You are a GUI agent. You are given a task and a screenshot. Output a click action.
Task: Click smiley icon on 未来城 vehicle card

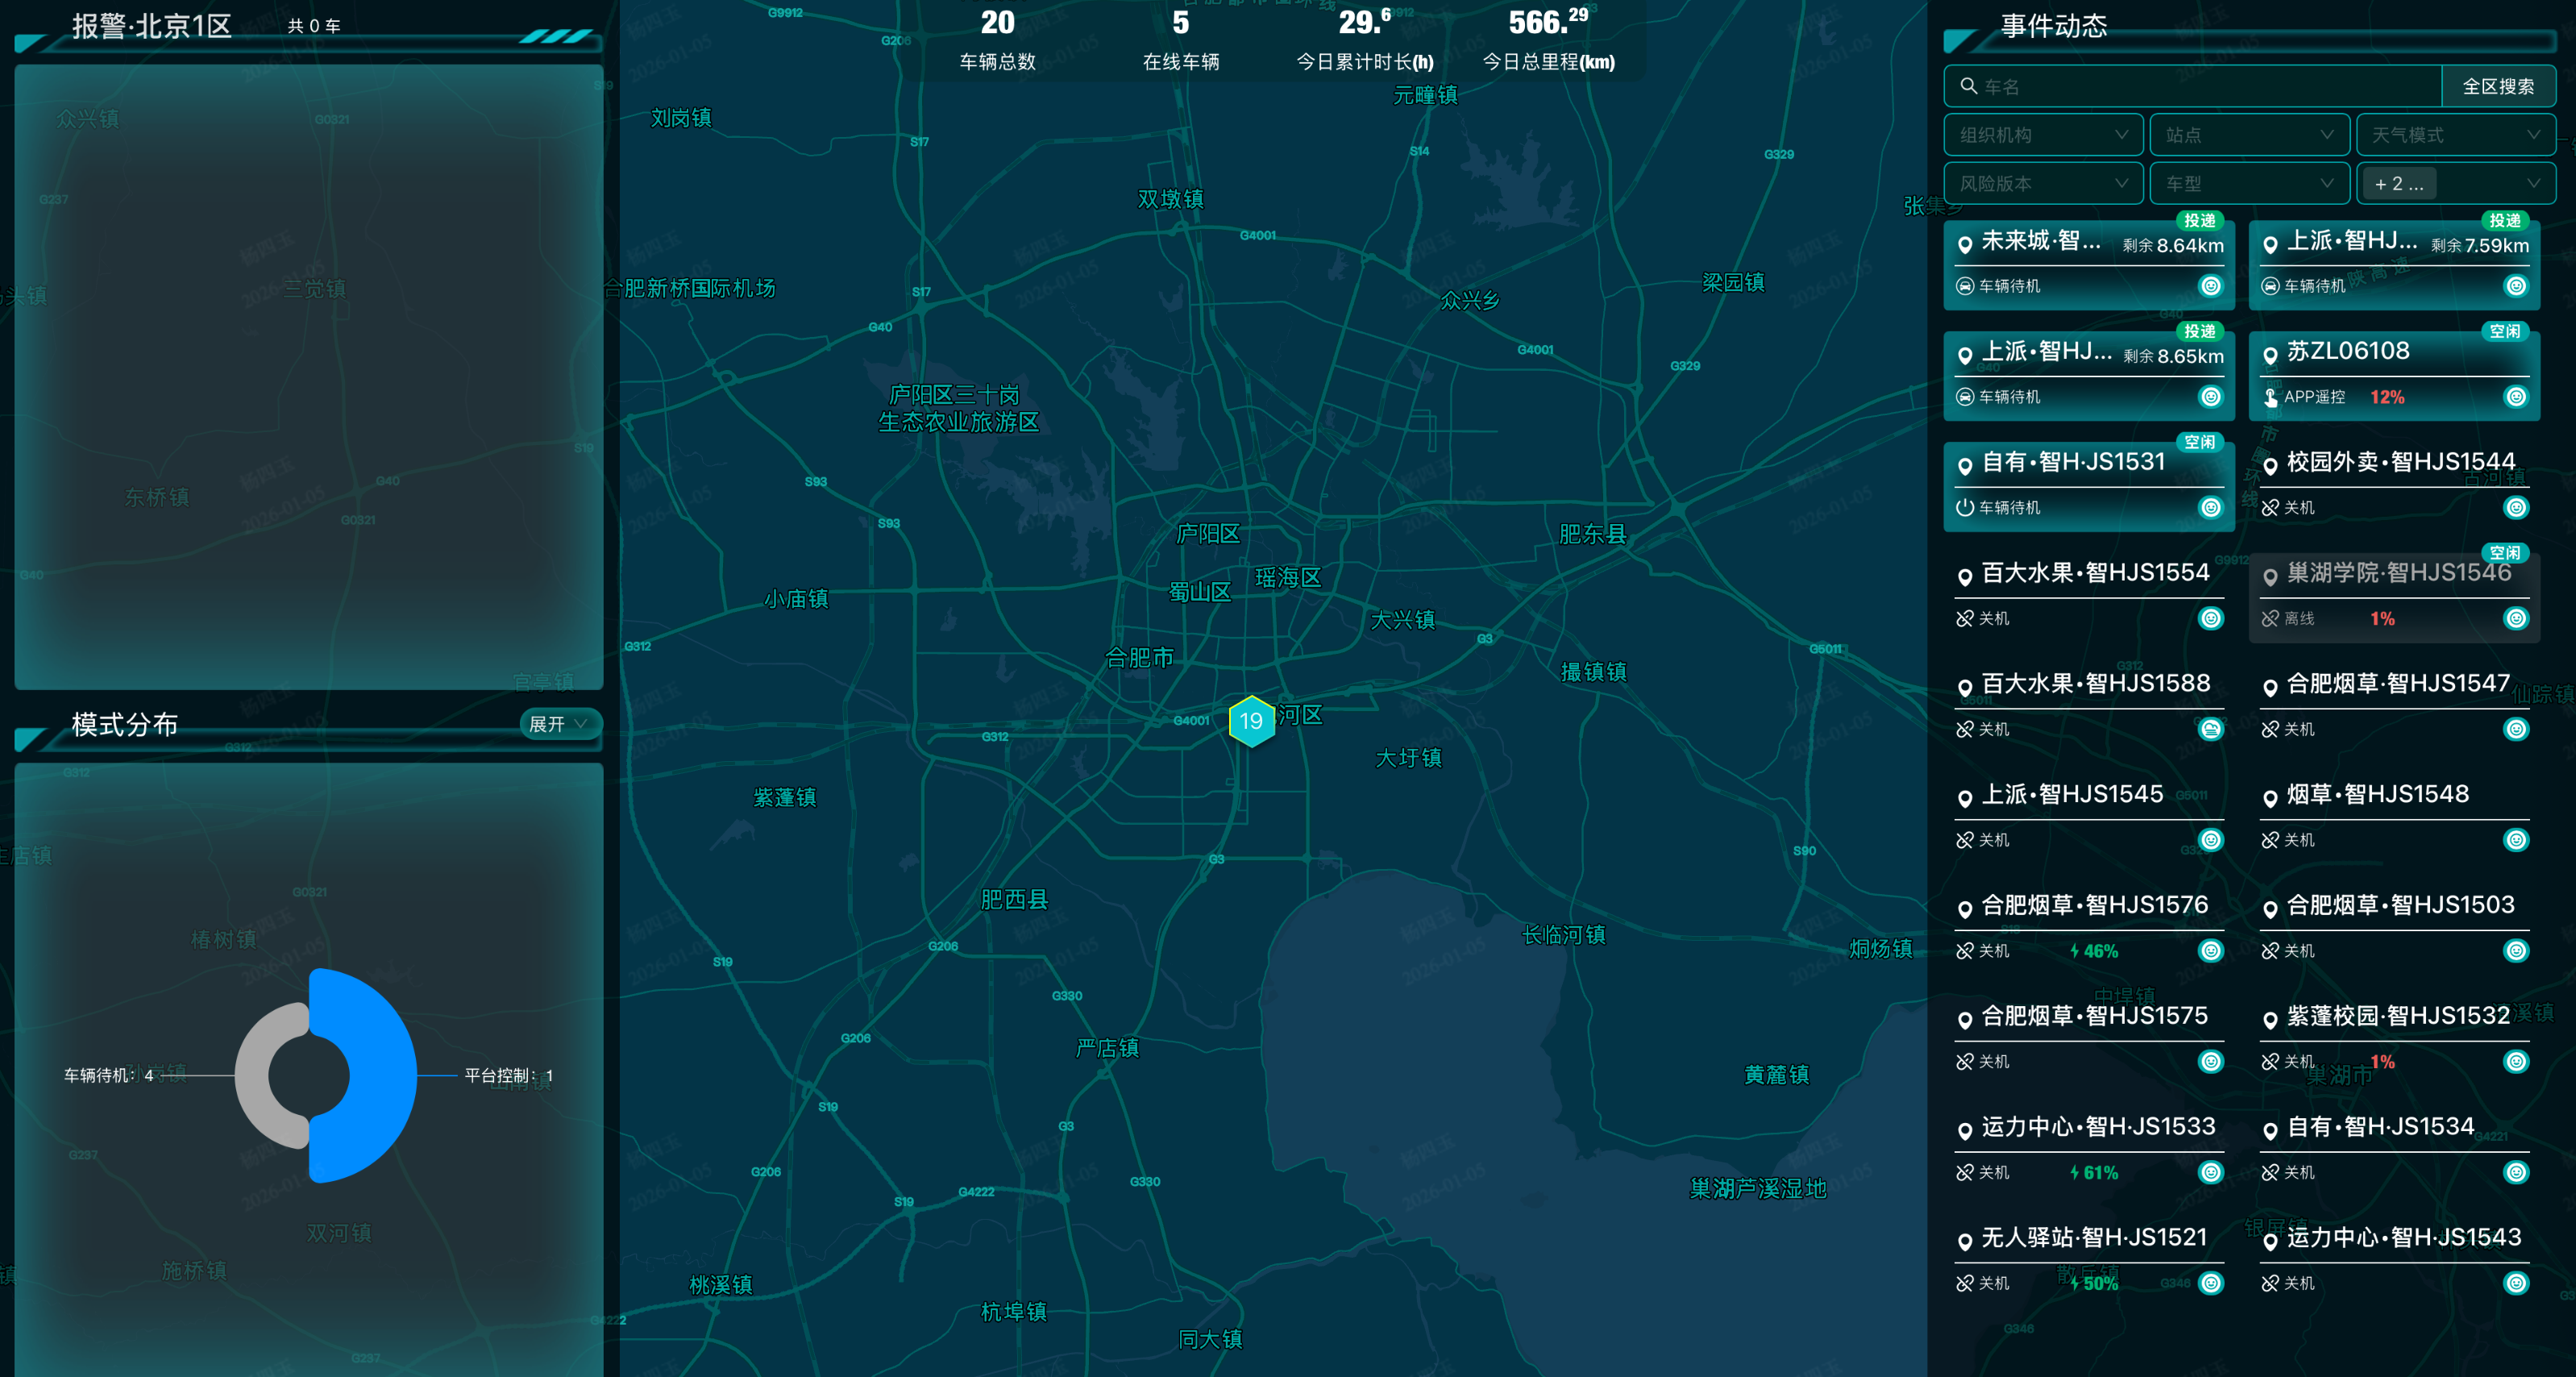(x=2210, y=286)
